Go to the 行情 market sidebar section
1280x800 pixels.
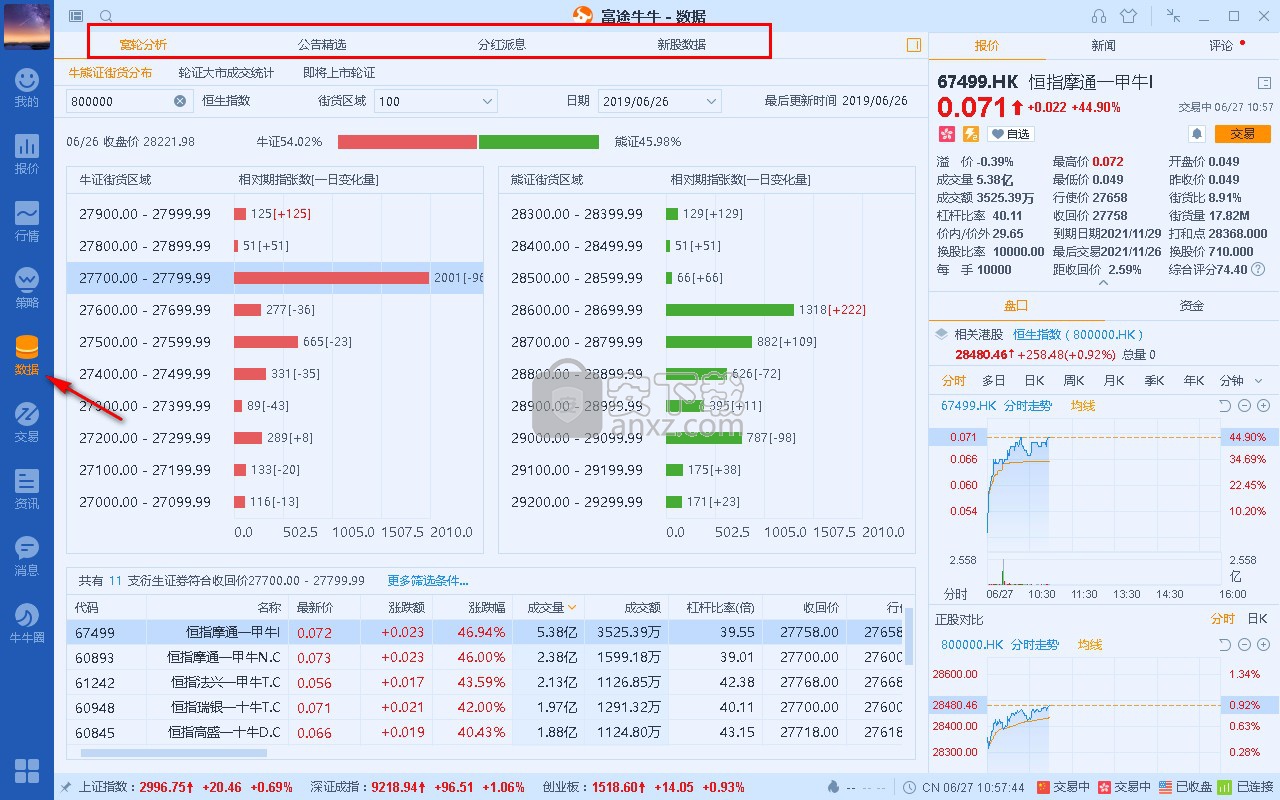click(27, 221)
